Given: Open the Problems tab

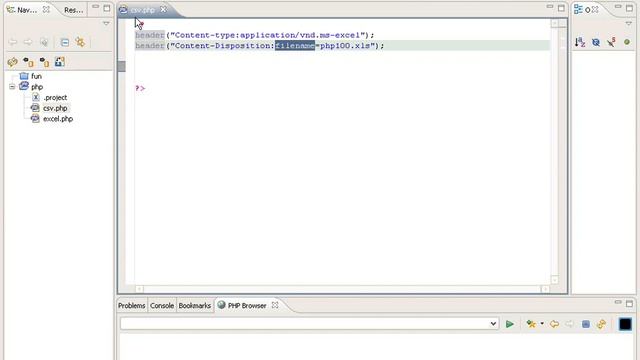Looking at the screenshot, I should click(x=131, y=305).
